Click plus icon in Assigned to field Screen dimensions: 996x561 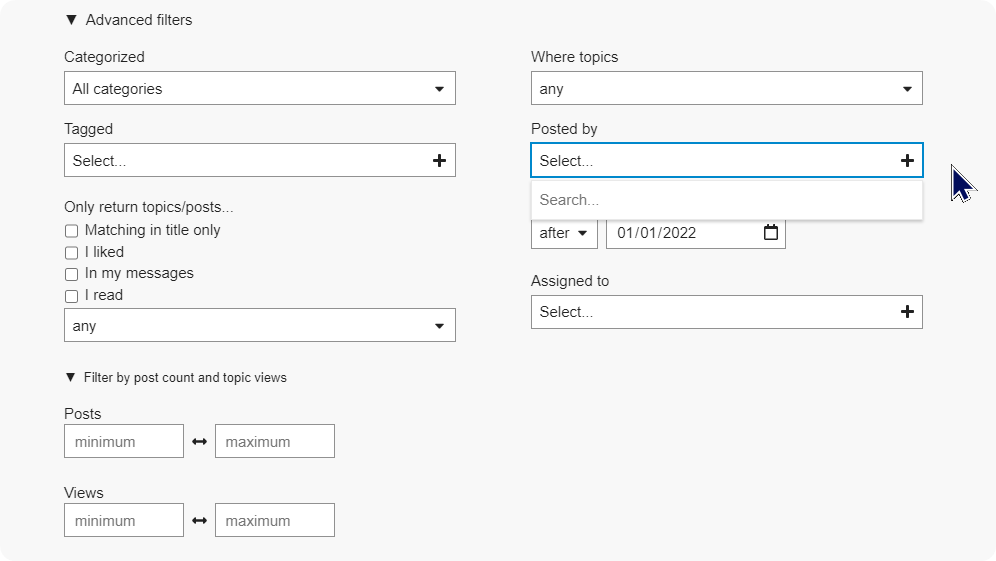pos(907,312)
